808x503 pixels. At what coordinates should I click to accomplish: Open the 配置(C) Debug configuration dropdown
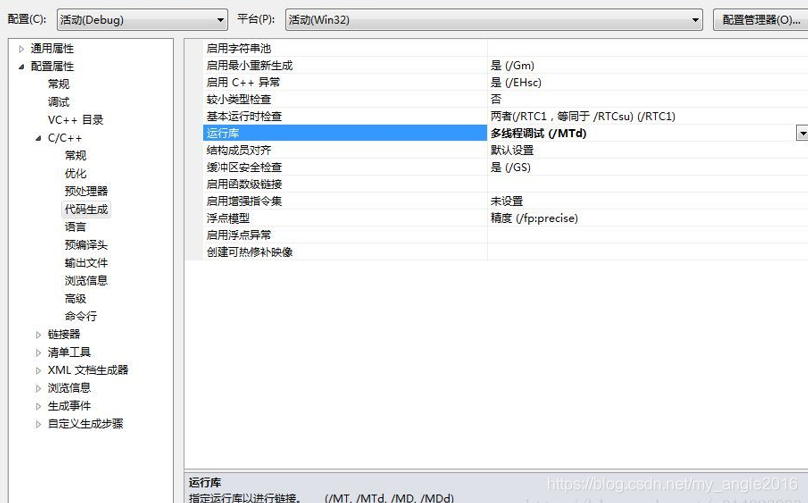coord(142,20)
